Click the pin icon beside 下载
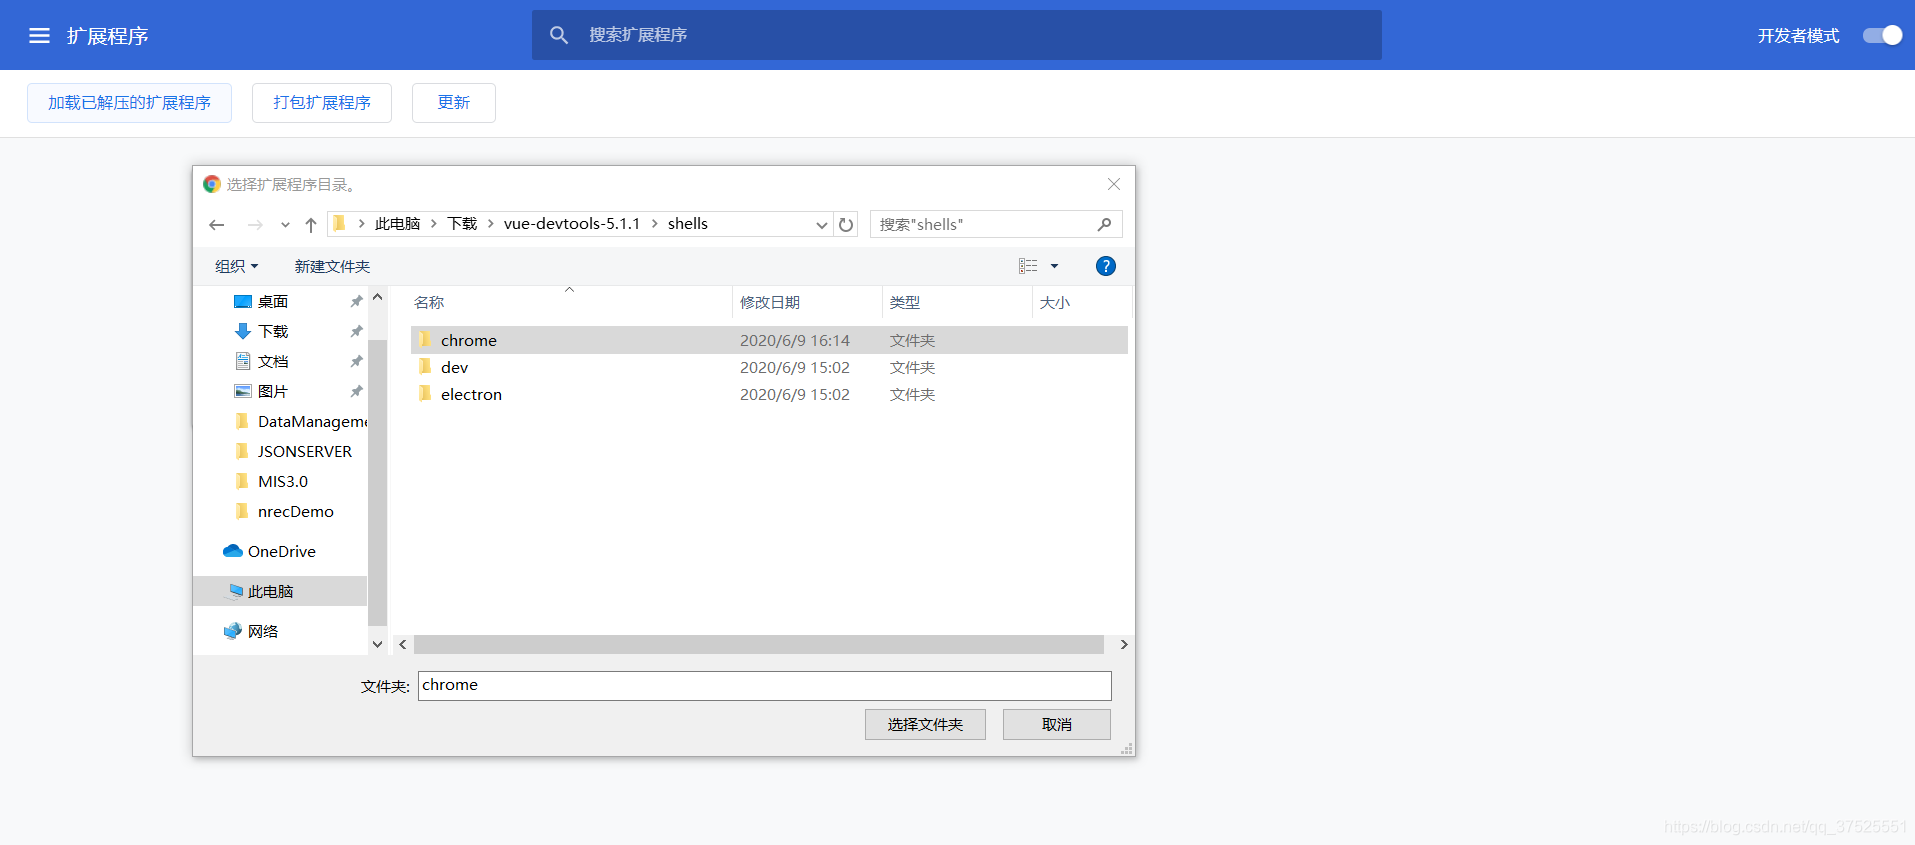1915x845 pixels. [356, 332]
